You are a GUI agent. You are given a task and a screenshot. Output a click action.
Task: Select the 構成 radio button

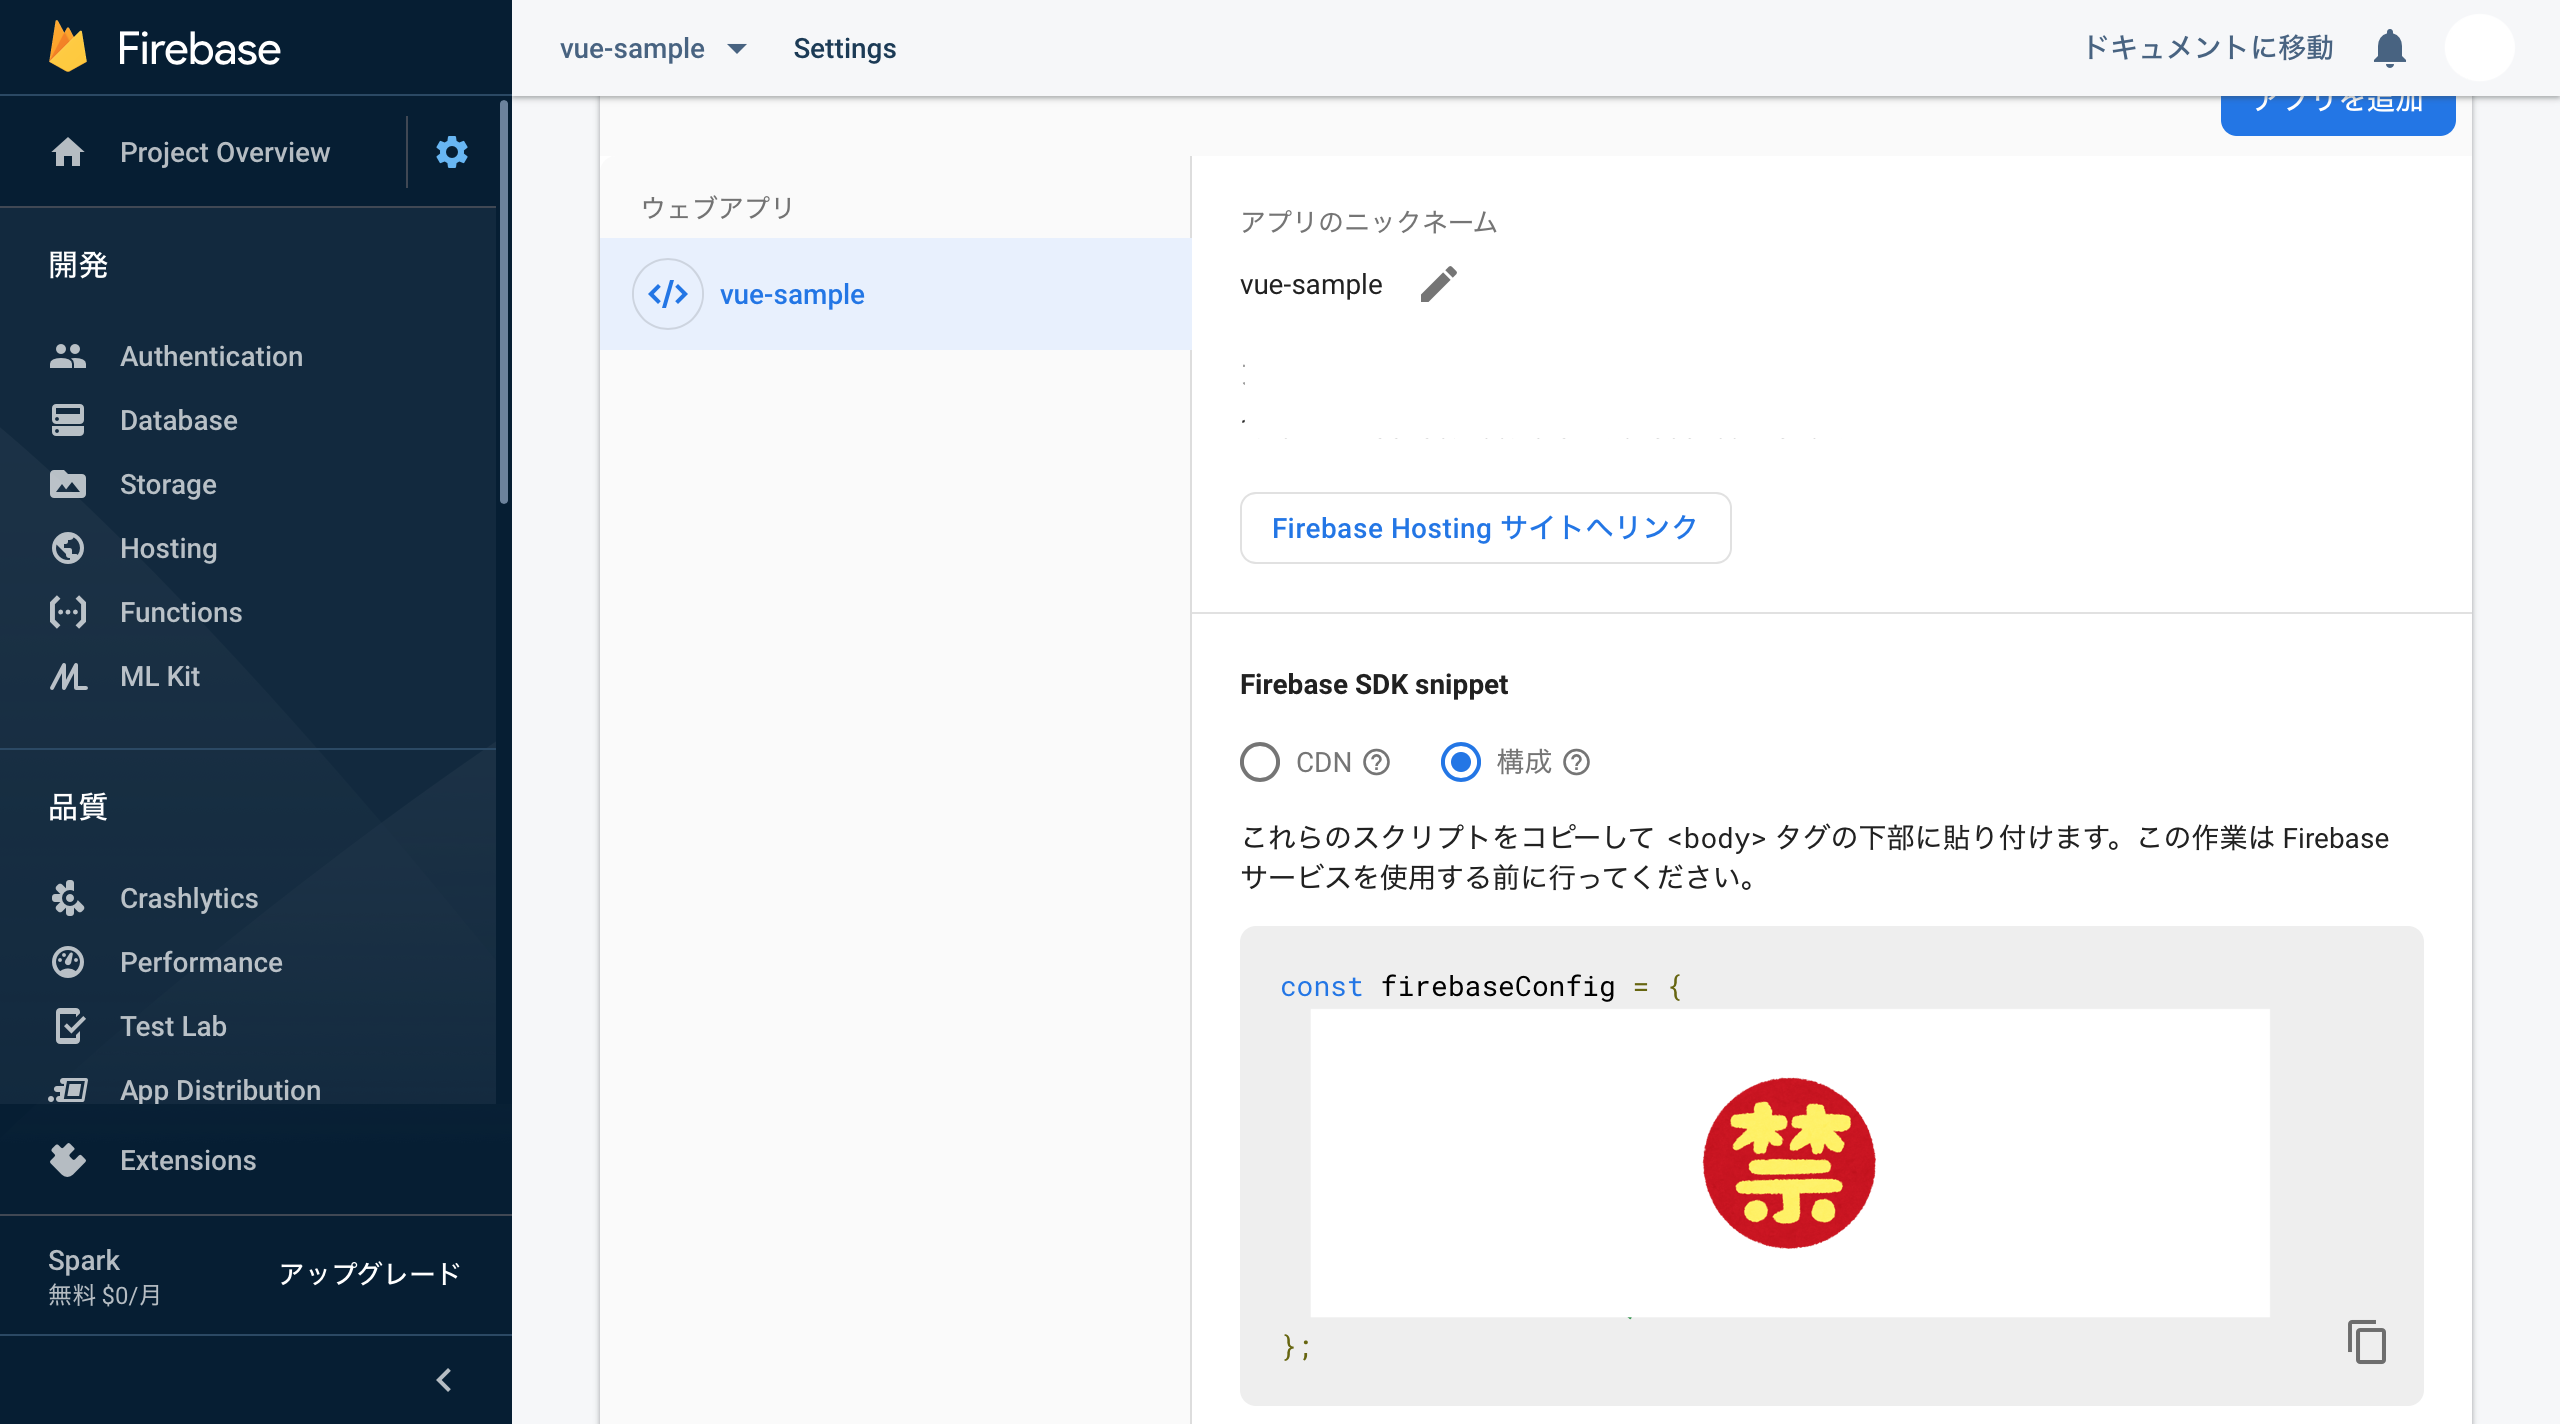point(1461,762)
